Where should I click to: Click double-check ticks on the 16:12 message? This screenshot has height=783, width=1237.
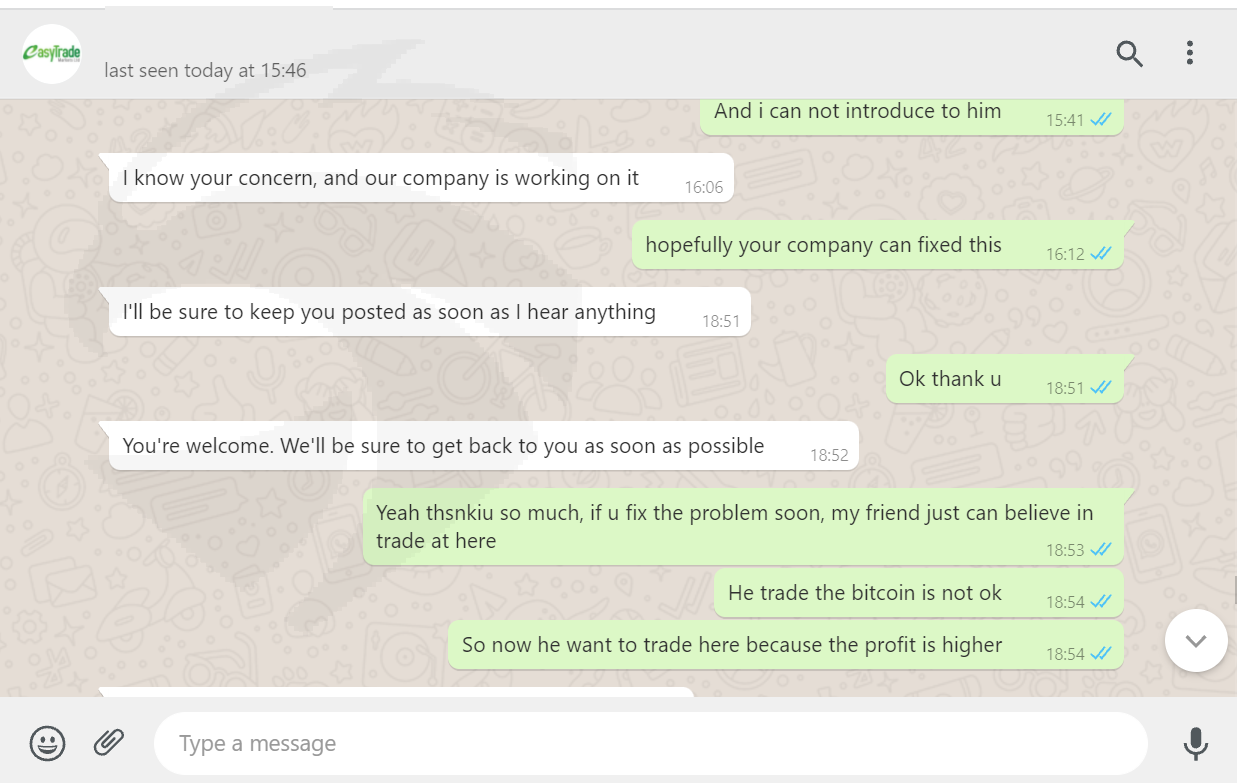point(1101,253)
